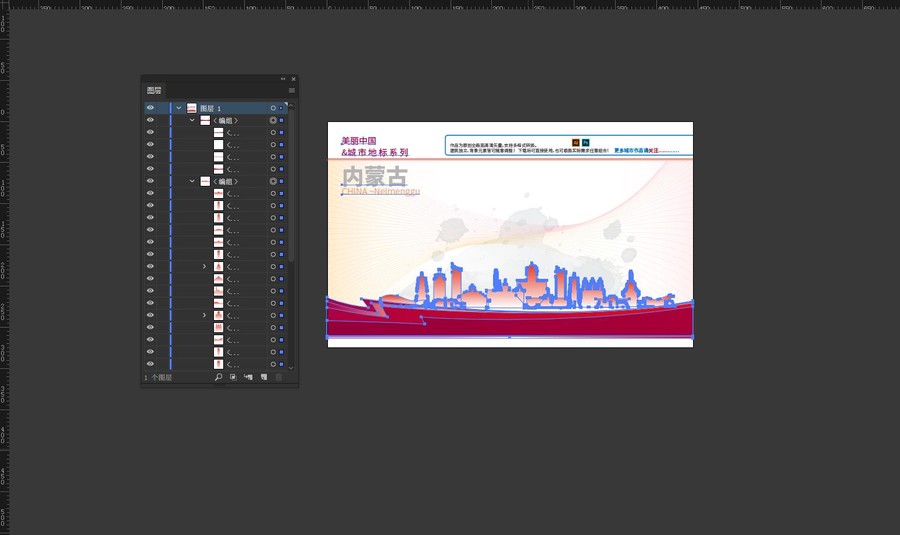Click the Layers panel scrollbar up arrow
This screenshot has height=535, width=900.
(x=291, y=106)
